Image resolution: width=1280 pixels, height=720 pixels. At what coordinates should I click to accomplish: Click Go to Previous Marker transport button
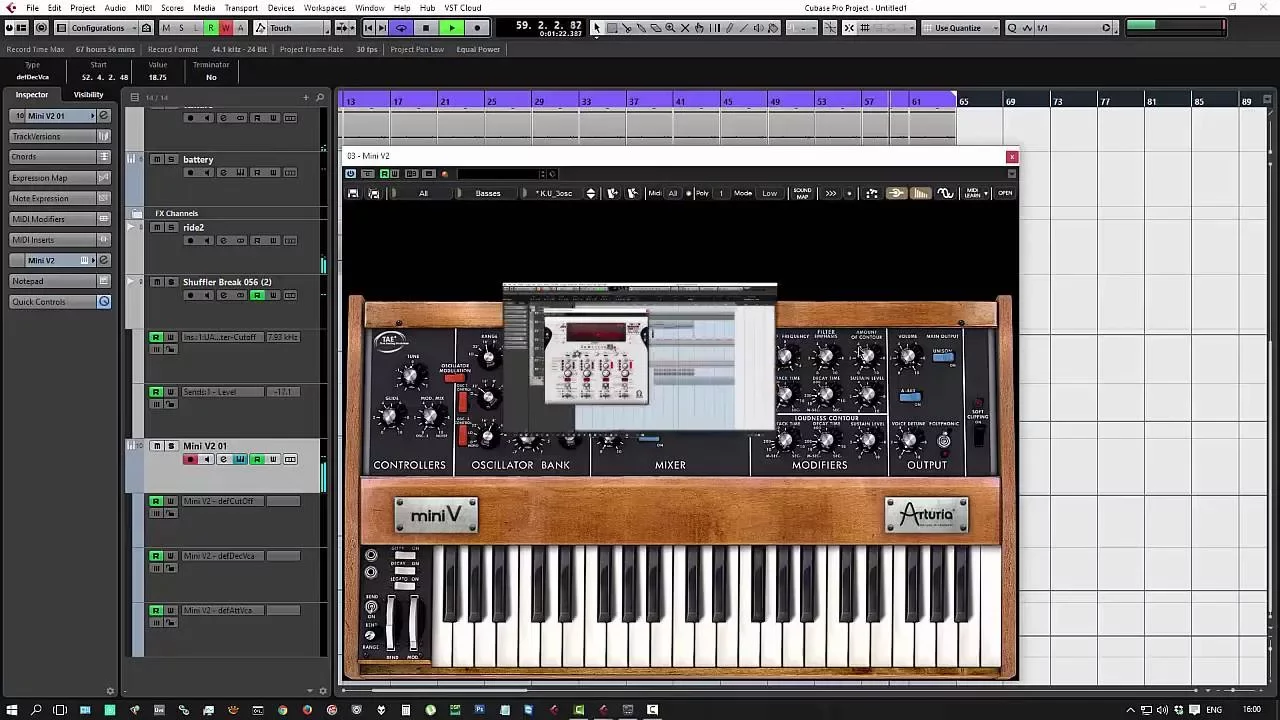[369, 28]
